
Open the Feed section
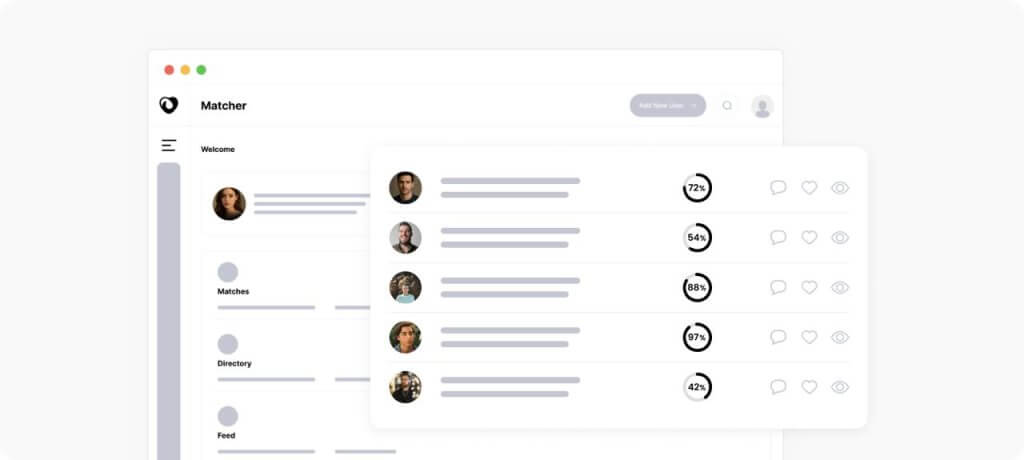[x=226, y=435]
